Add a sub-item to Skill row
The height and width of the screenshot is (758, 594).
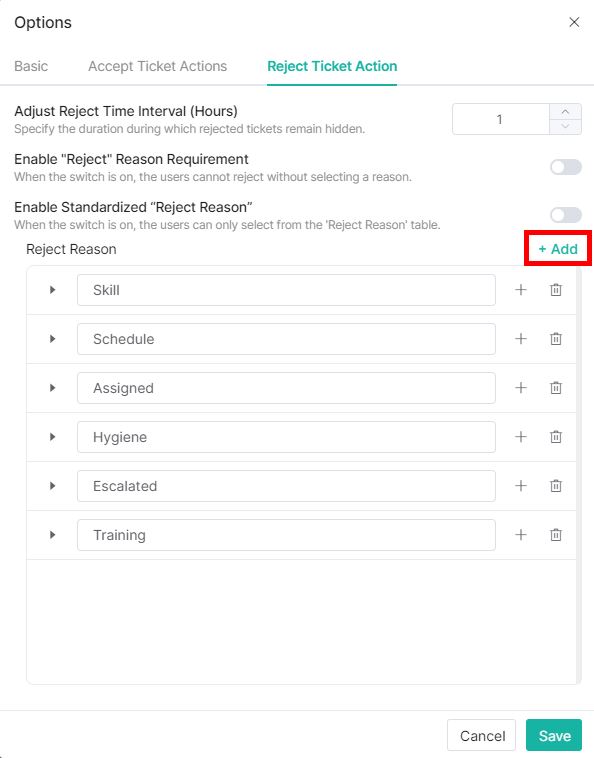click(521, 290)
